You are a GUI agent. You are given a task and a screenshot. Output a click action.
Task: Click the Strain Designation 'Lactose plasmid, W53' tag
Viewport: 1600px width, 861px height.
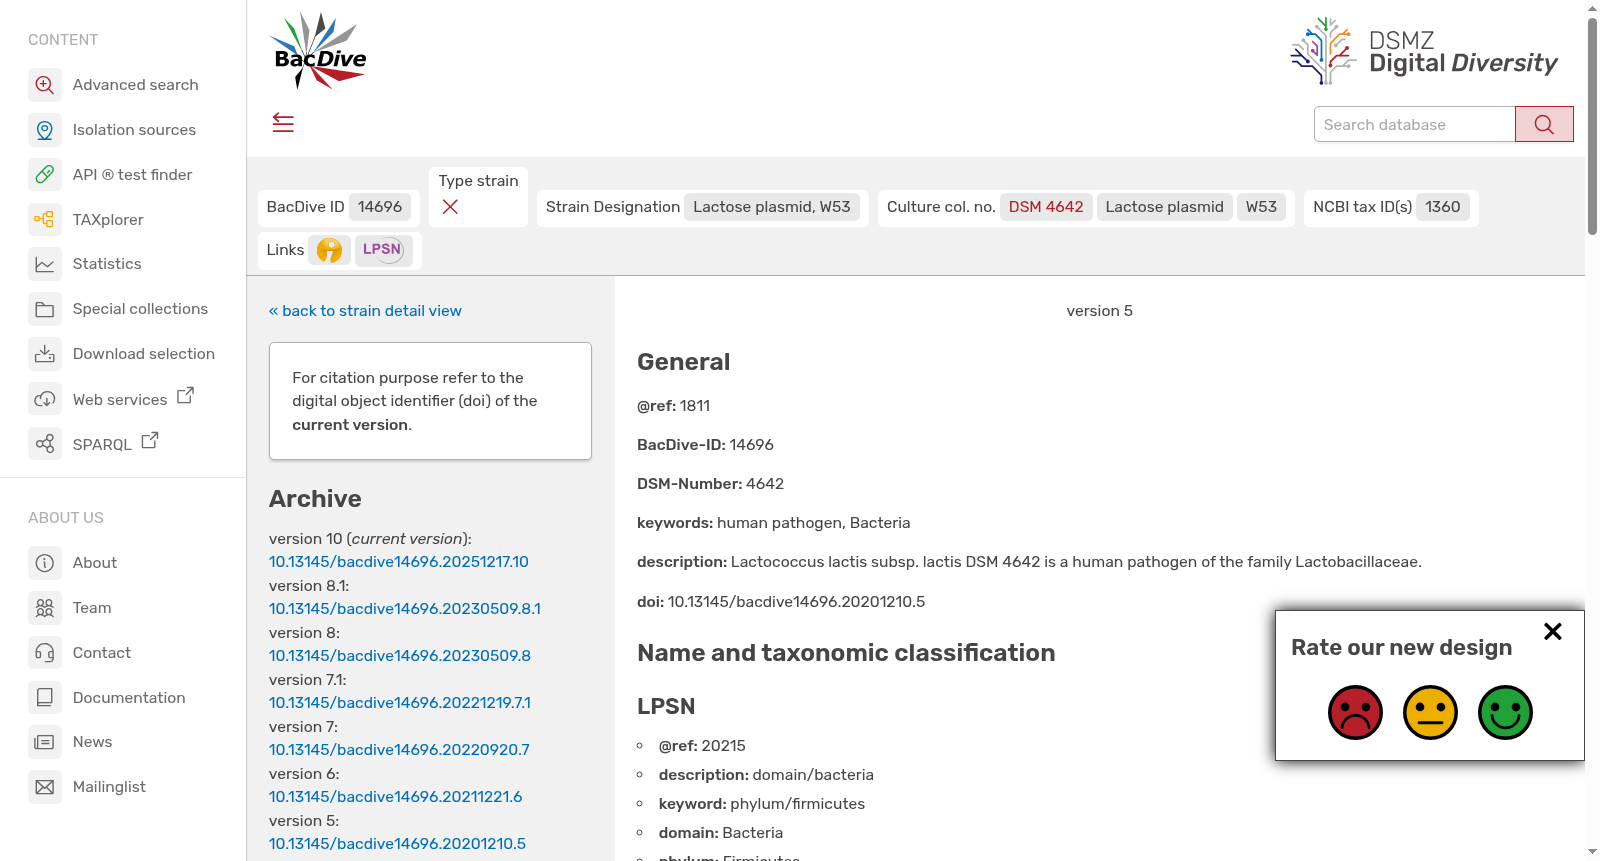click(x=771, y=207)
